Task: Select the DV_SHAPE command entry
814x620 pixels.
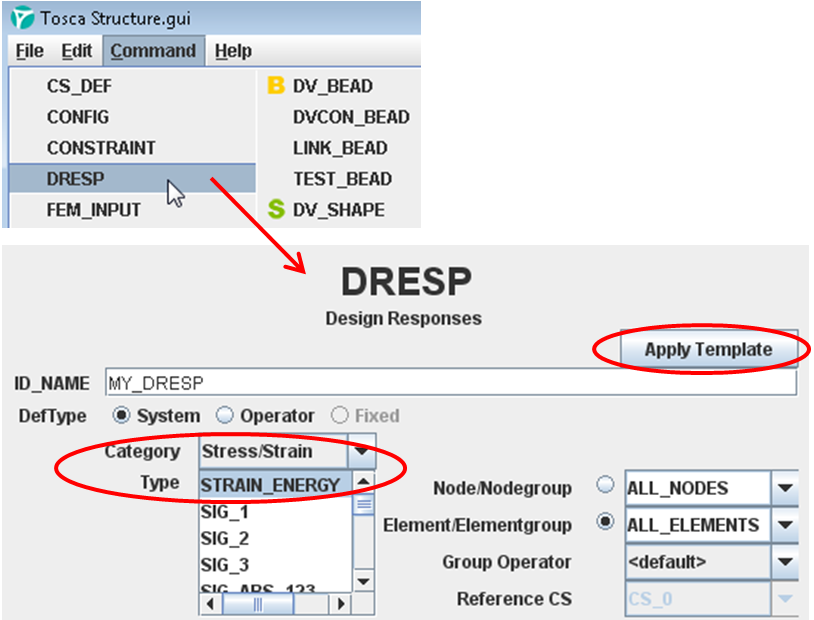Action: point(340,210)
